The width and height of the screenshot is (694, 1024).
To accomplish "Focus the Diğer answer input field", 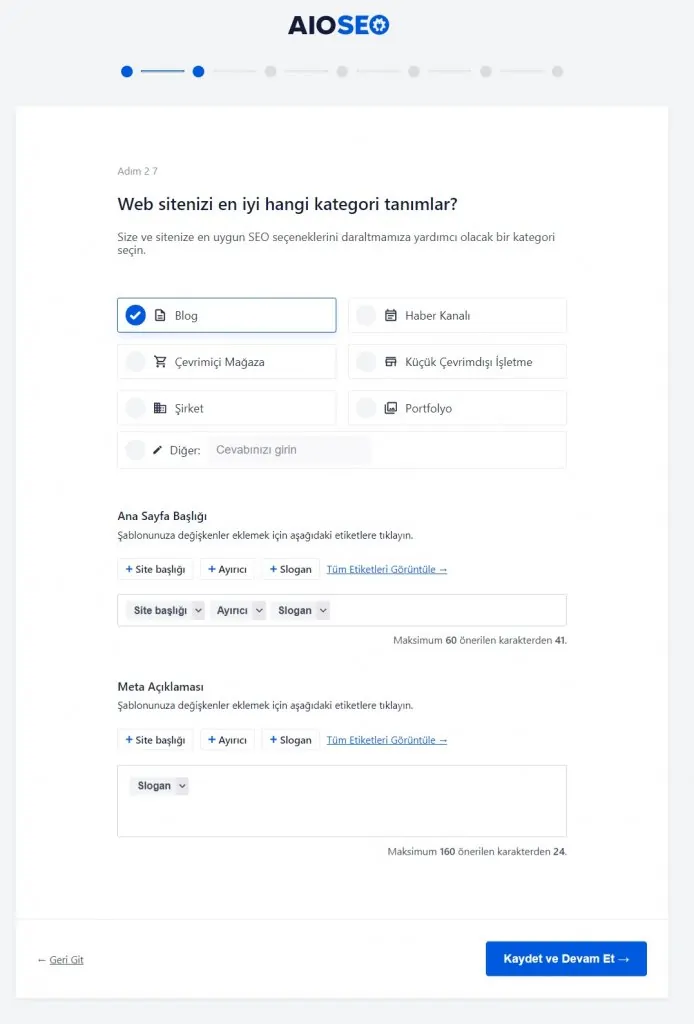I will click(x=289, y=450).
